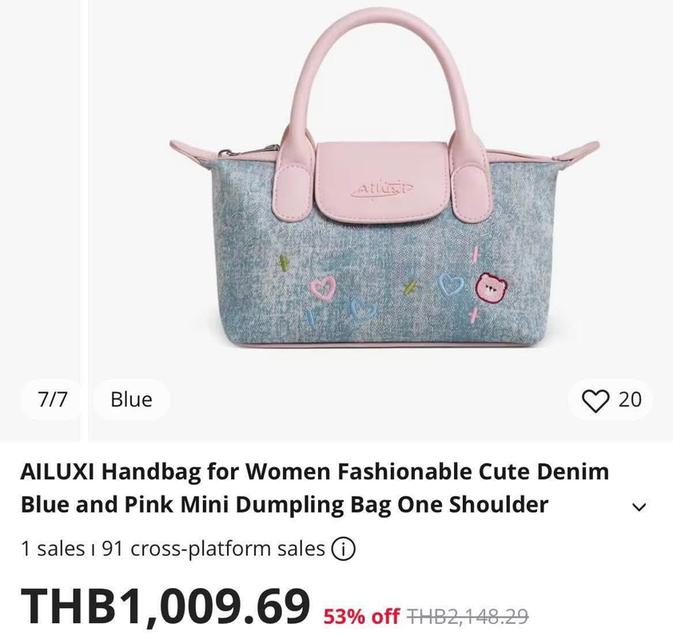Click the like count number 20
The height and width of the screenshot is (640, 673).
pyautogui.click(x=630, y=400)
